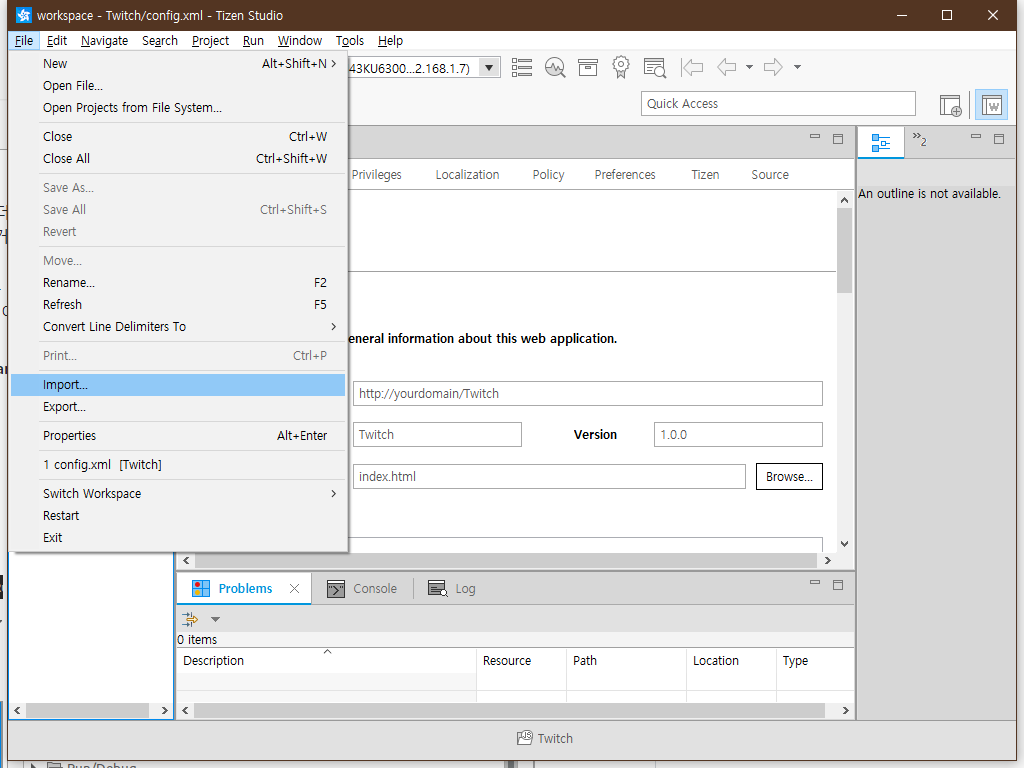Open the Device Manager list icon

coord(521,67)
